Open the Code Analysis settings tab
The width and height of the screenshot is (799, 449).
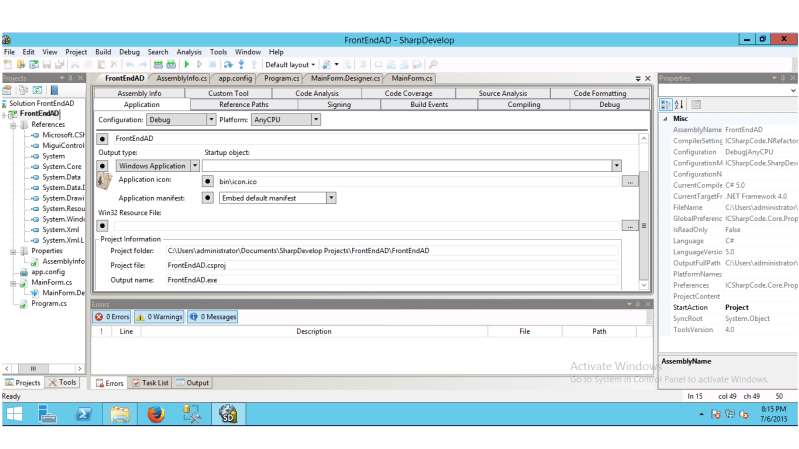tap(316, 93)
